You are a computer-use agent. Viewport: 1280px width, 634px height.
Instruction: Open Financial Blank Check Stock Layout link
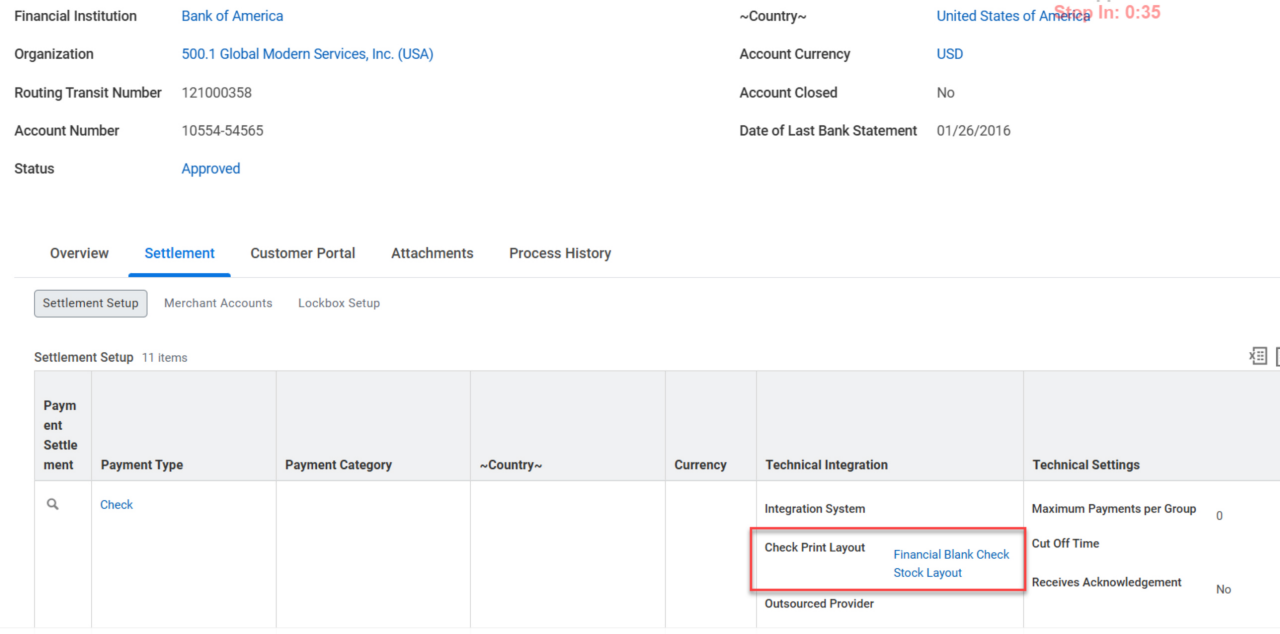point(951,564)
